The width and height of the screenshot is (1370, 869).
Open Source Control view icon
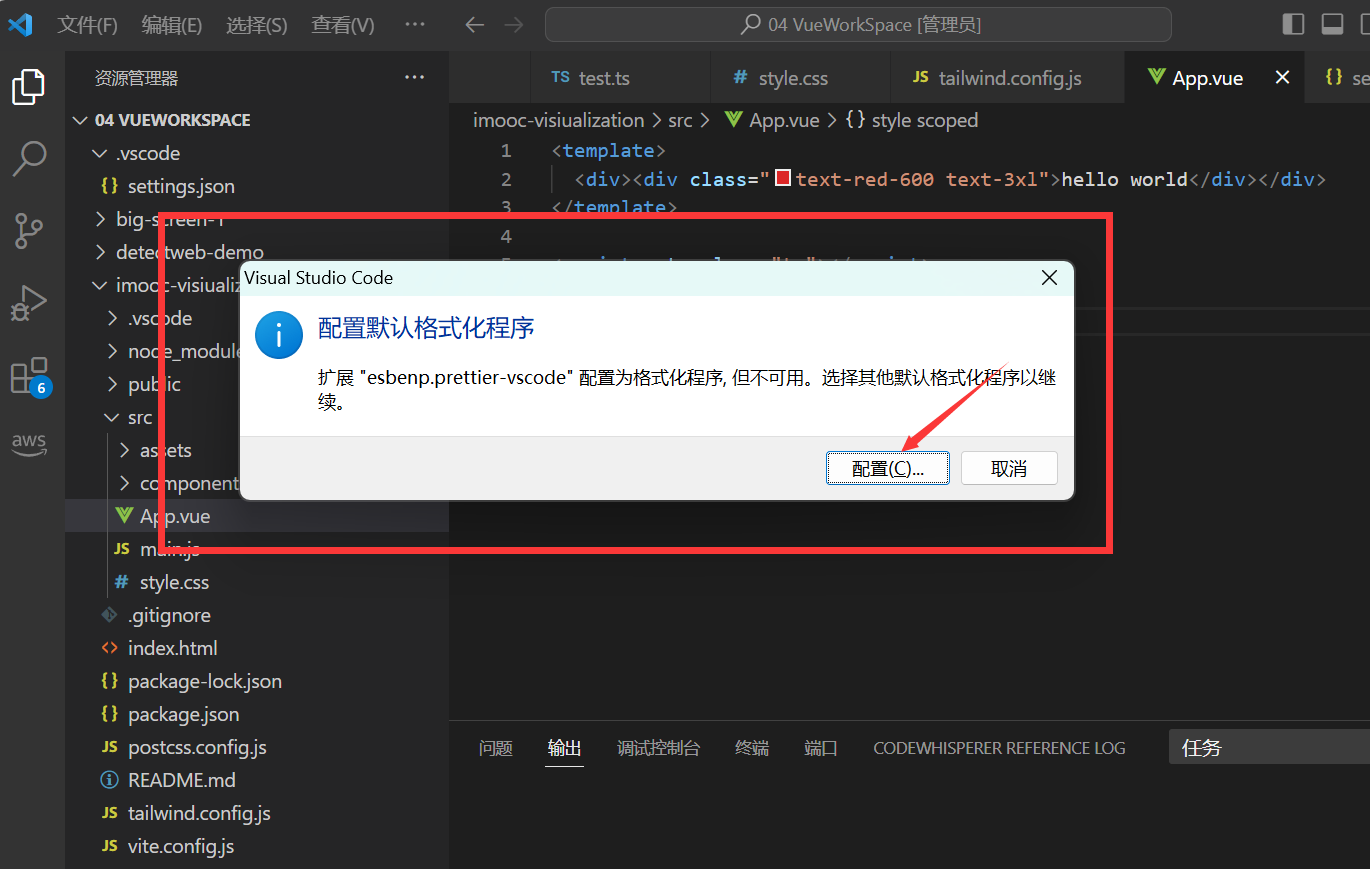[29, 230]
